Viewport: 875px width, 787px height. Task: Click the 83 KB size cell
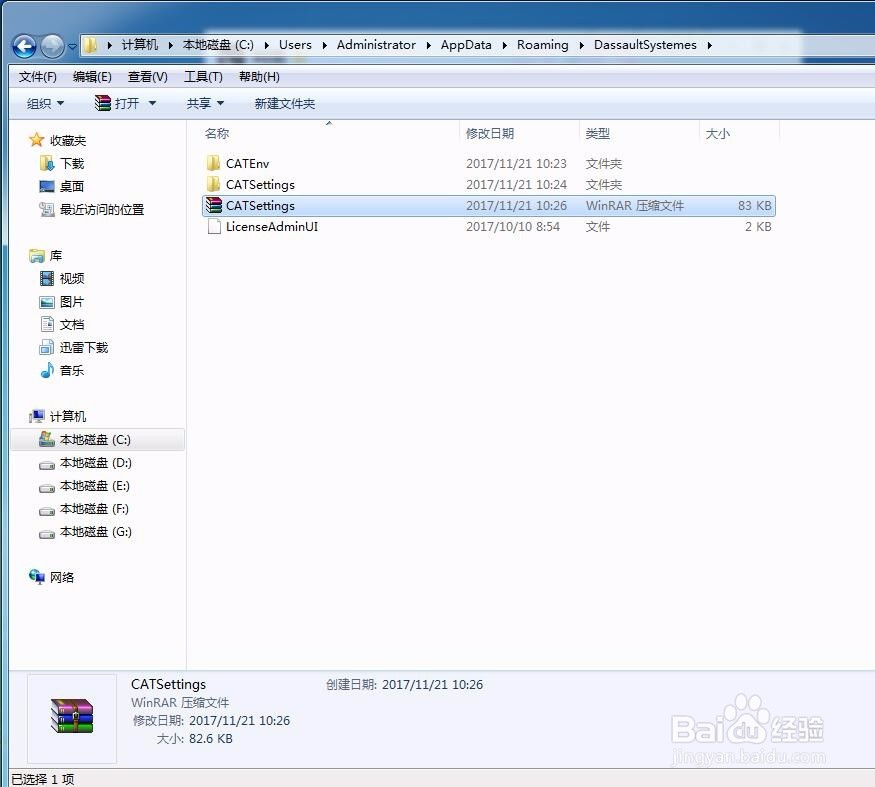click(x=754, y=205)
